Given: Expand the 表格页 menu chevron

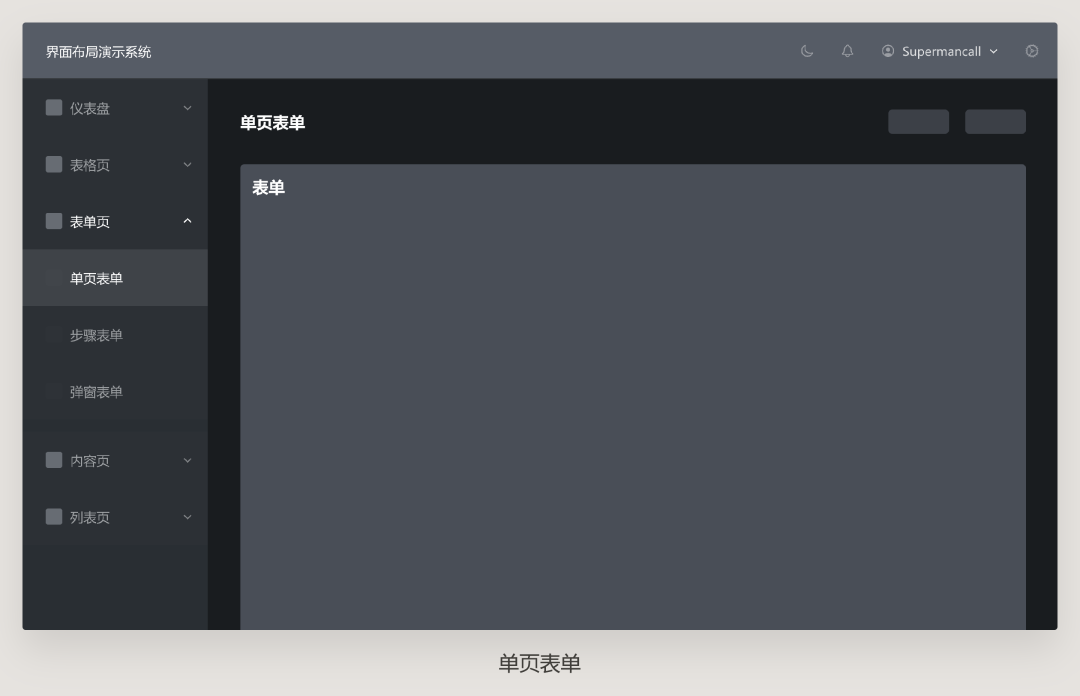Looking at the screenshot, I should (187, 165).
